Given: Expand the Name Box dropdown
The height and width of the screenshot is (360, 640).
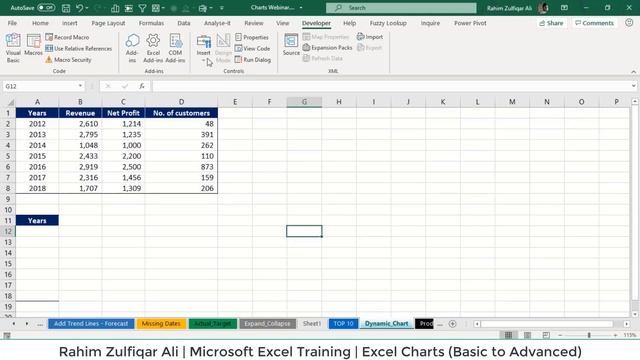Looking at the screenshot, I should [x=80, y=86].
